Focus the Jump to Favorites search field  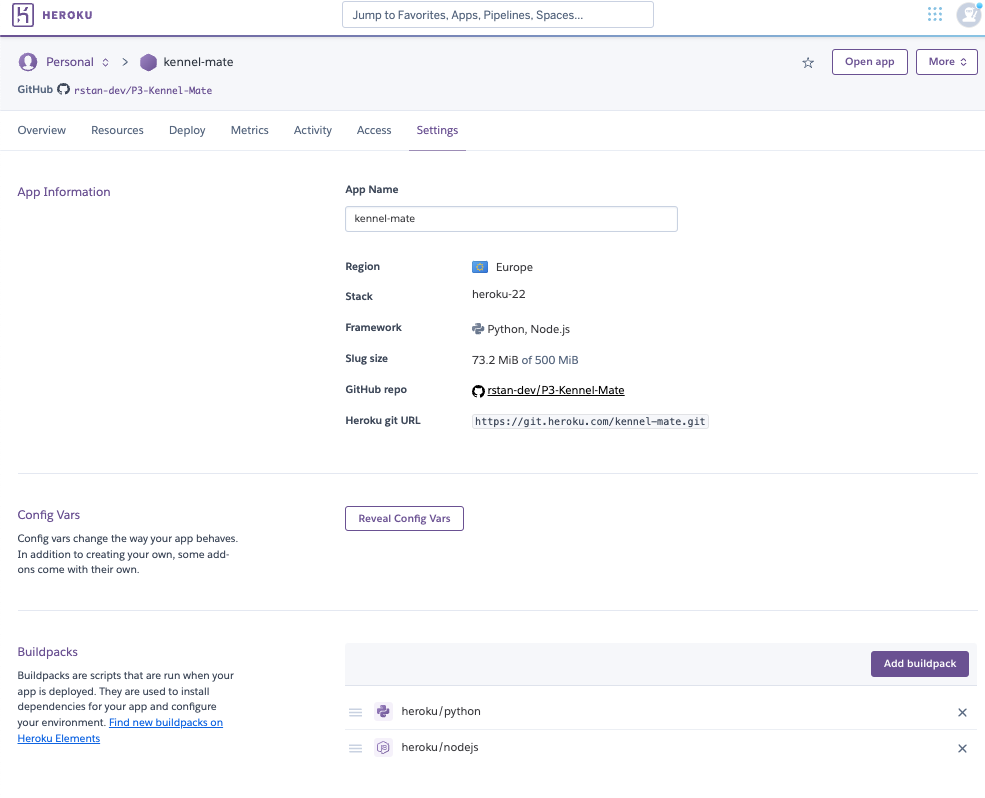pos(498,14)
